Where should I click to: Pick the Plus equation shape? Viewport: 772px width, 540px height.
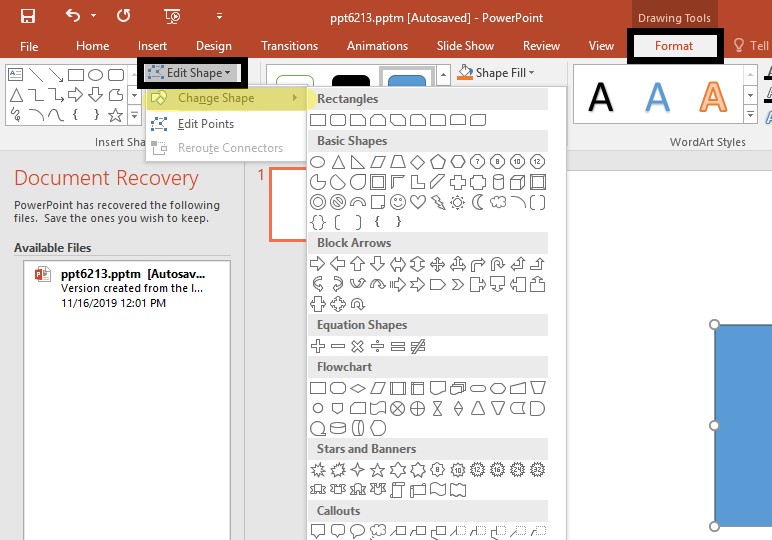pos(318,346)
